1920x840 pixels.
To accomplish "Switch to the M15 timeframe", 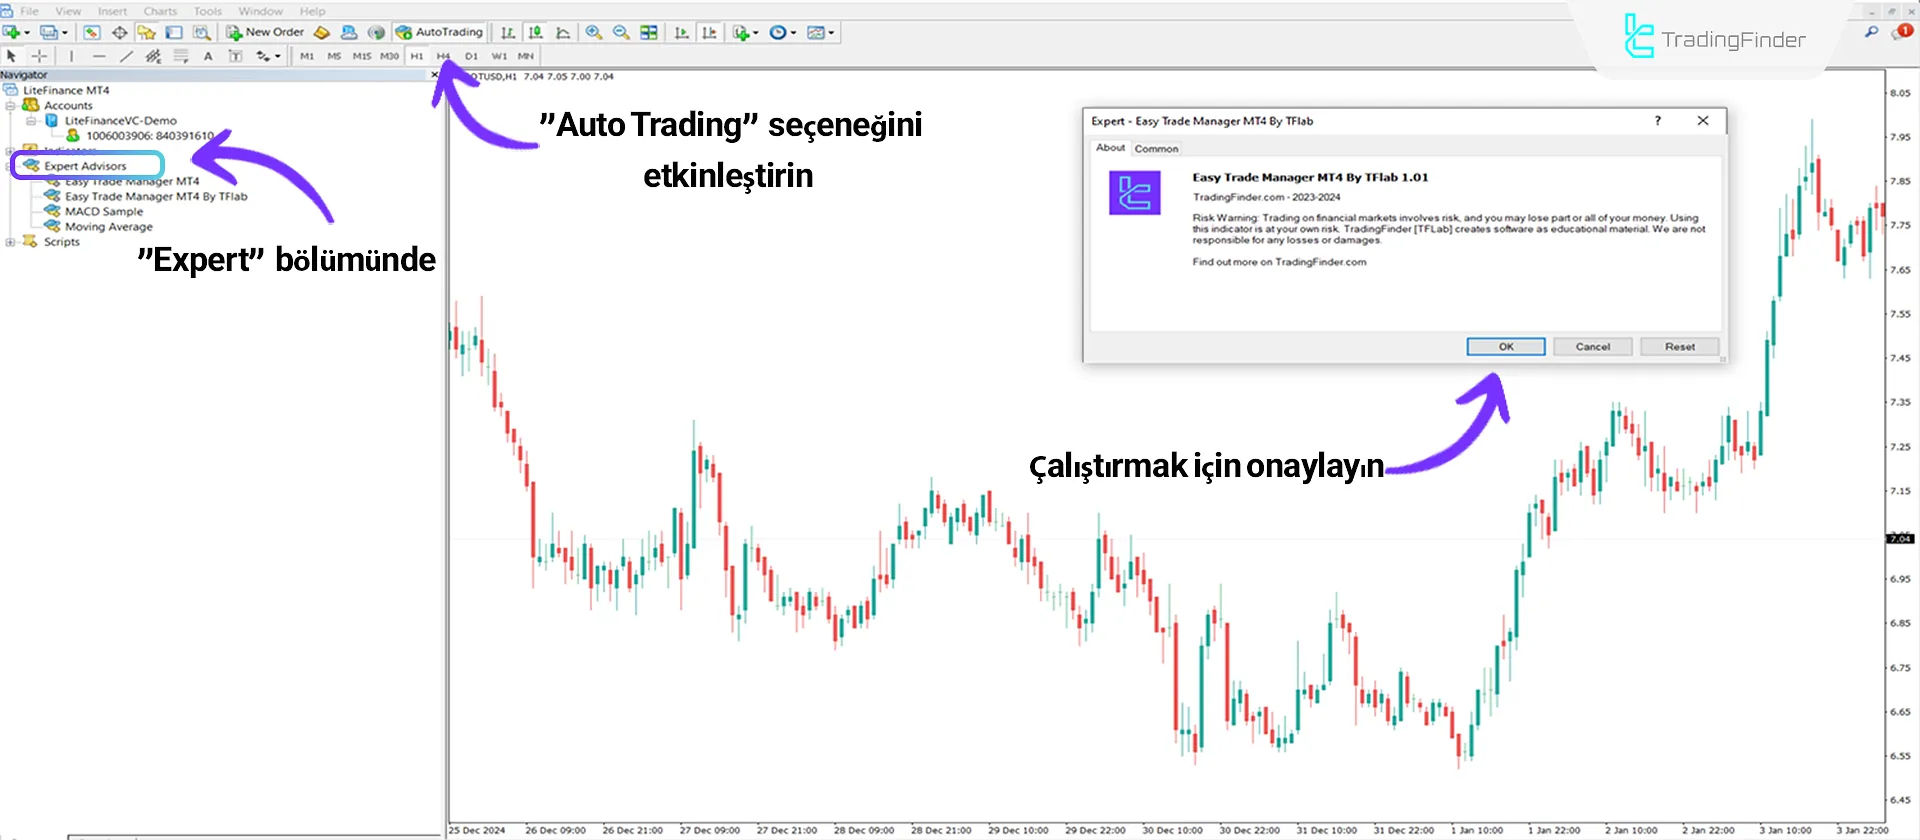I will click(361, 56).
